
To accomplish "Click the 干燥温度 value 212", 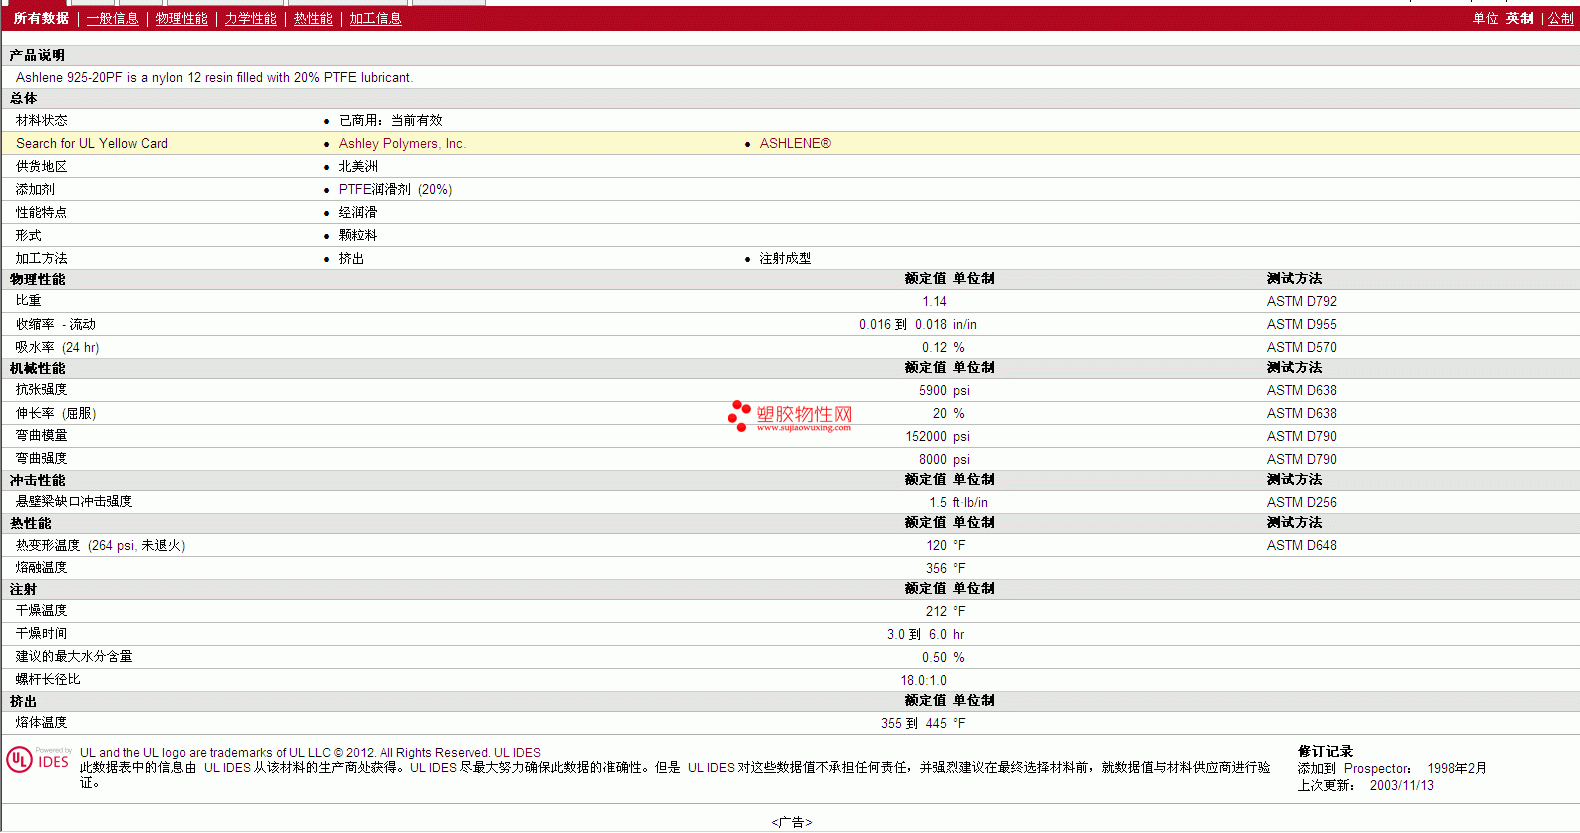I will pyautogui.click(x=936, y=612).
